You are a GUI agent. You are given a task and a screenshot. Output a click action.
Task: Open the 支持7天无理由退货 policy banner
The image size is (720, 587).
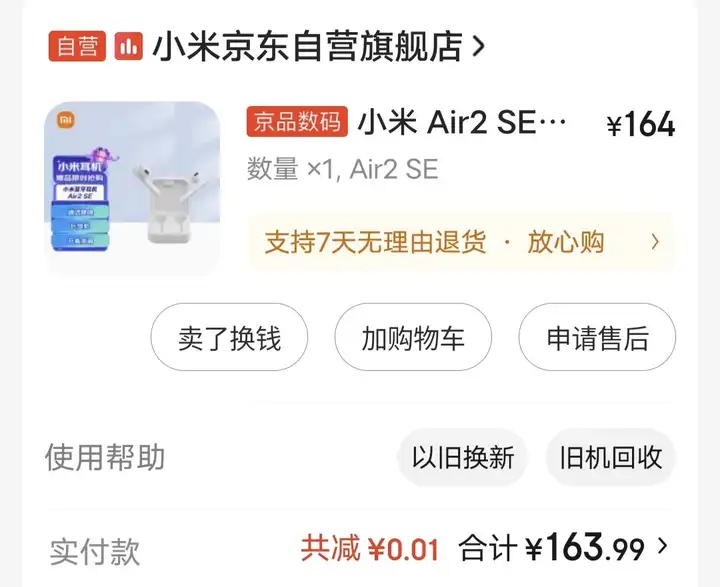461,242
